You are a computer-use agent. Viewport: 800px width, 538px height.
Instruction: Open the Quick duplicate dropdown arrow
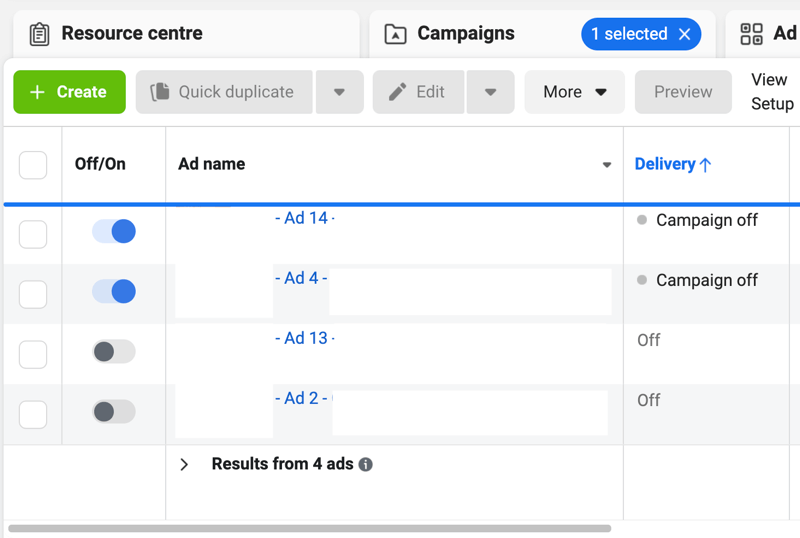tap(339, 92)
